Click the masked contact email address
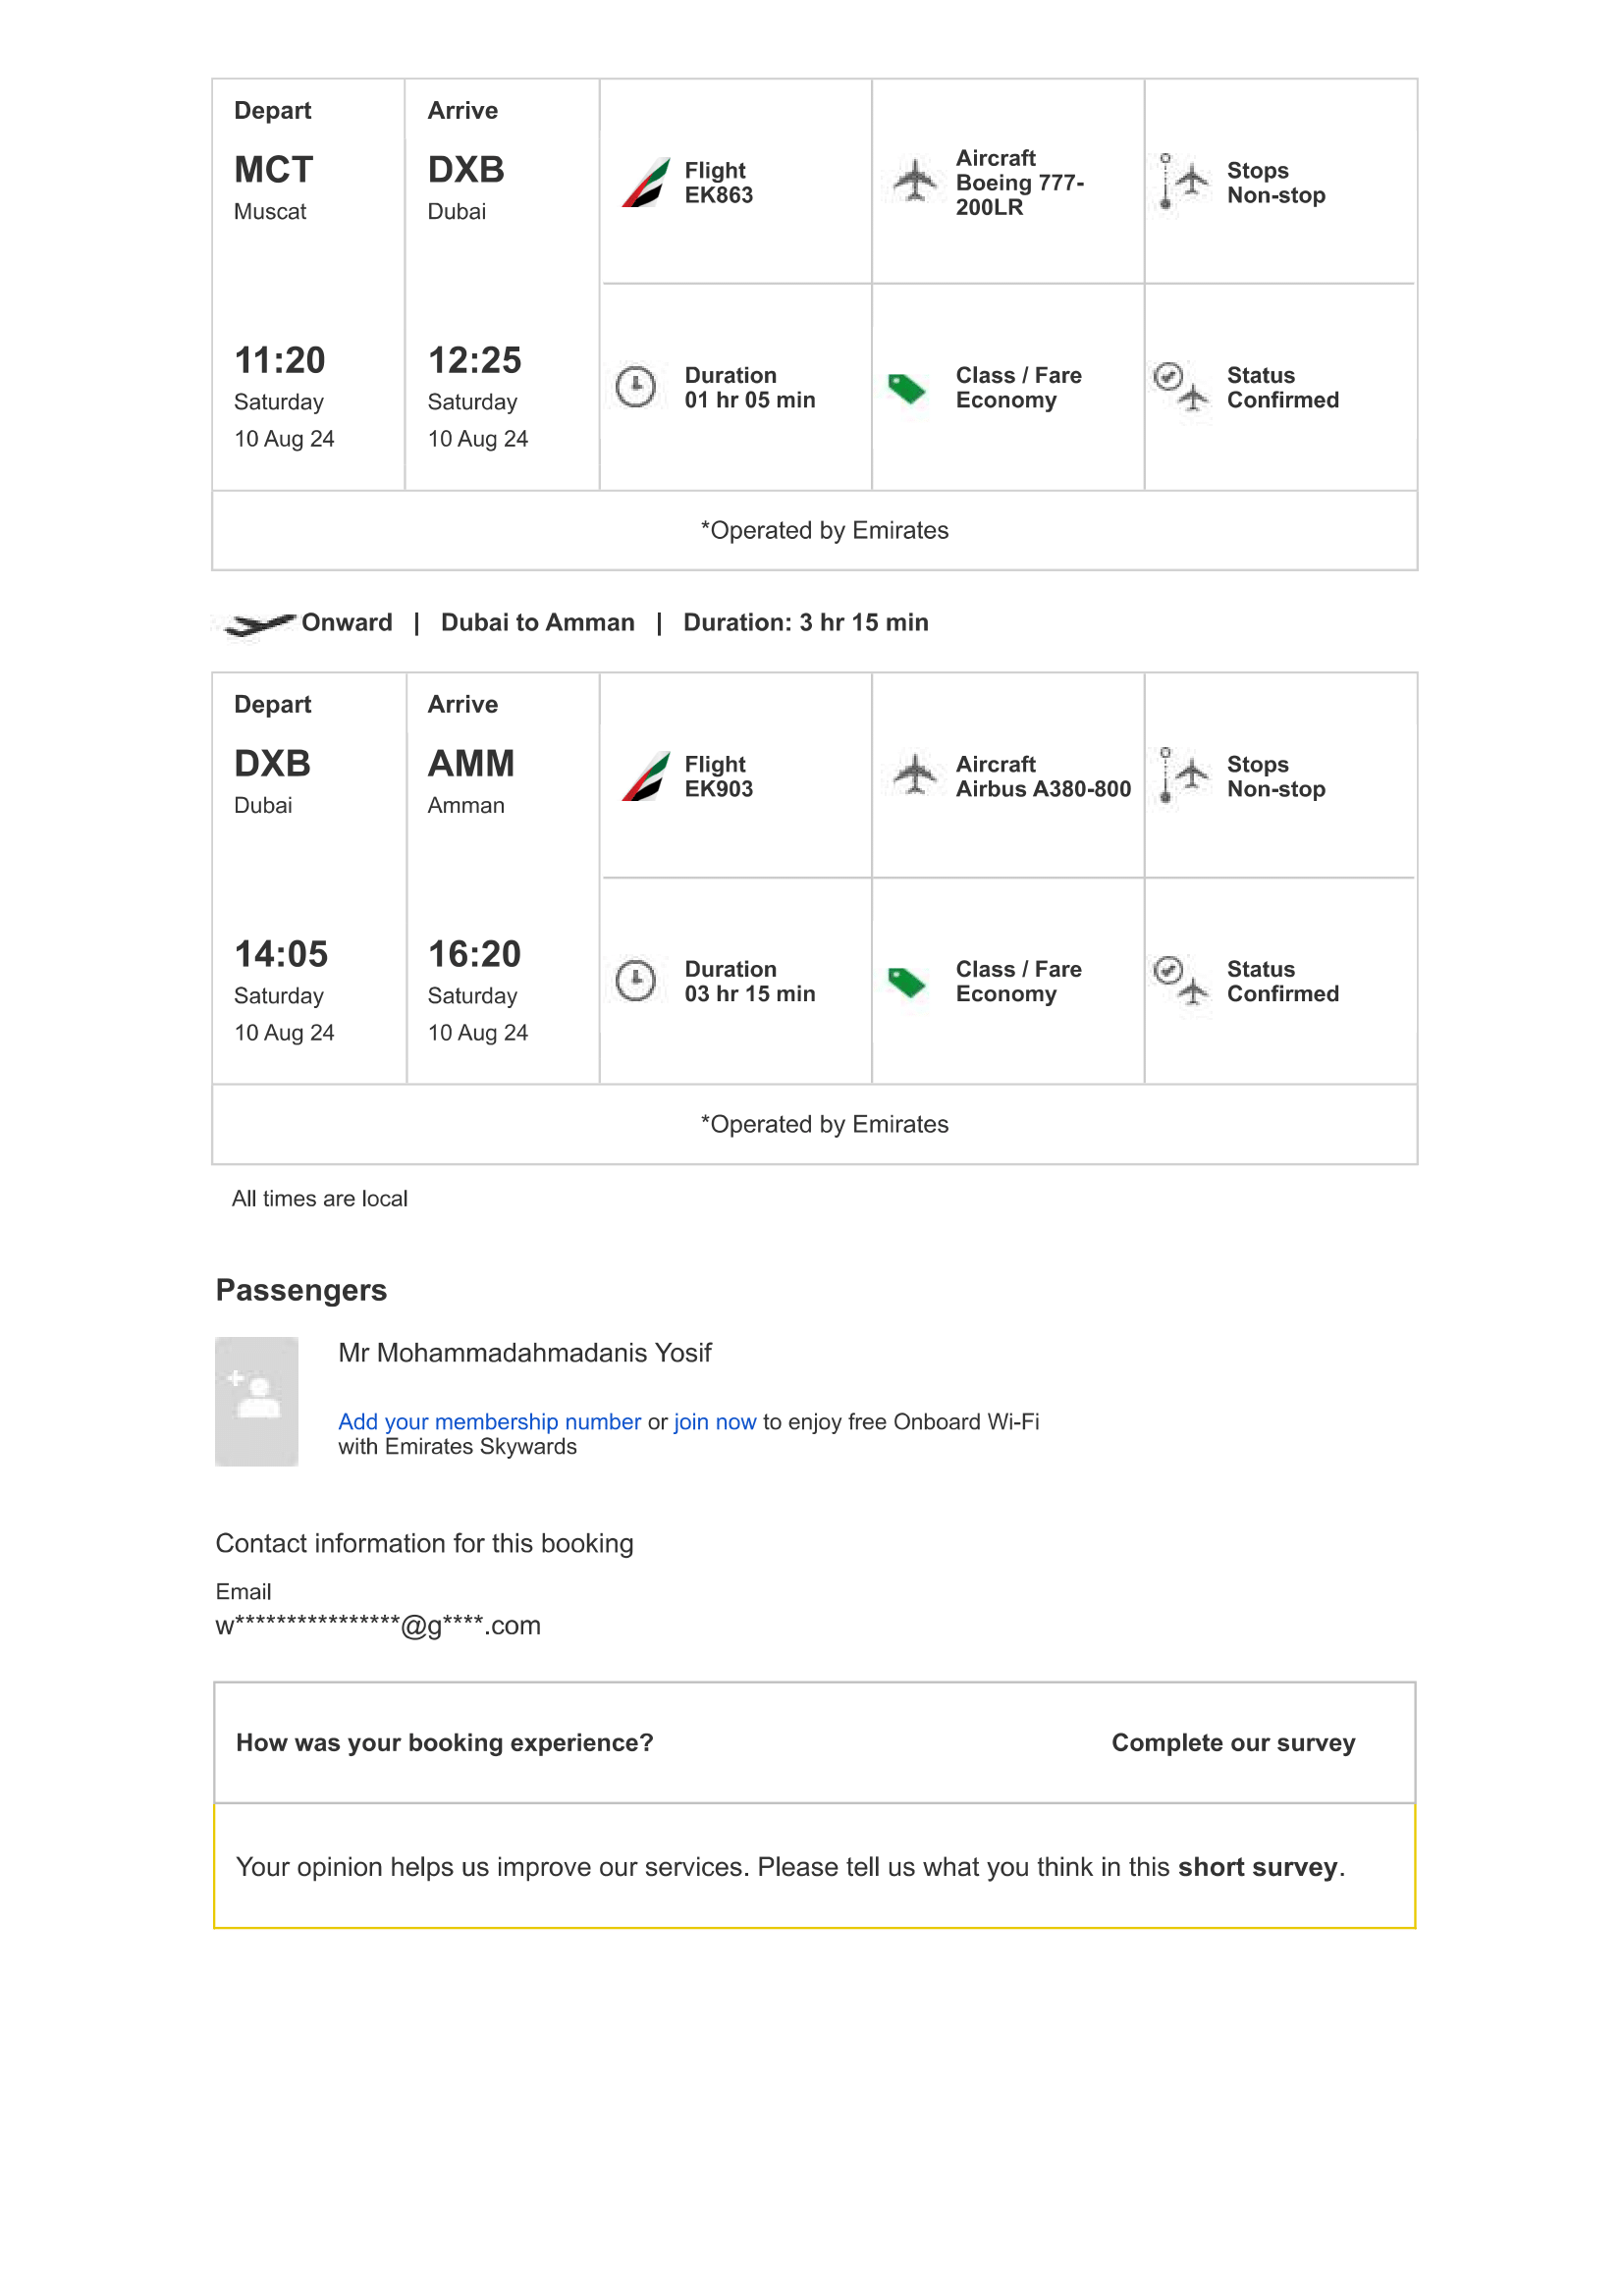 click(378, 1625)
